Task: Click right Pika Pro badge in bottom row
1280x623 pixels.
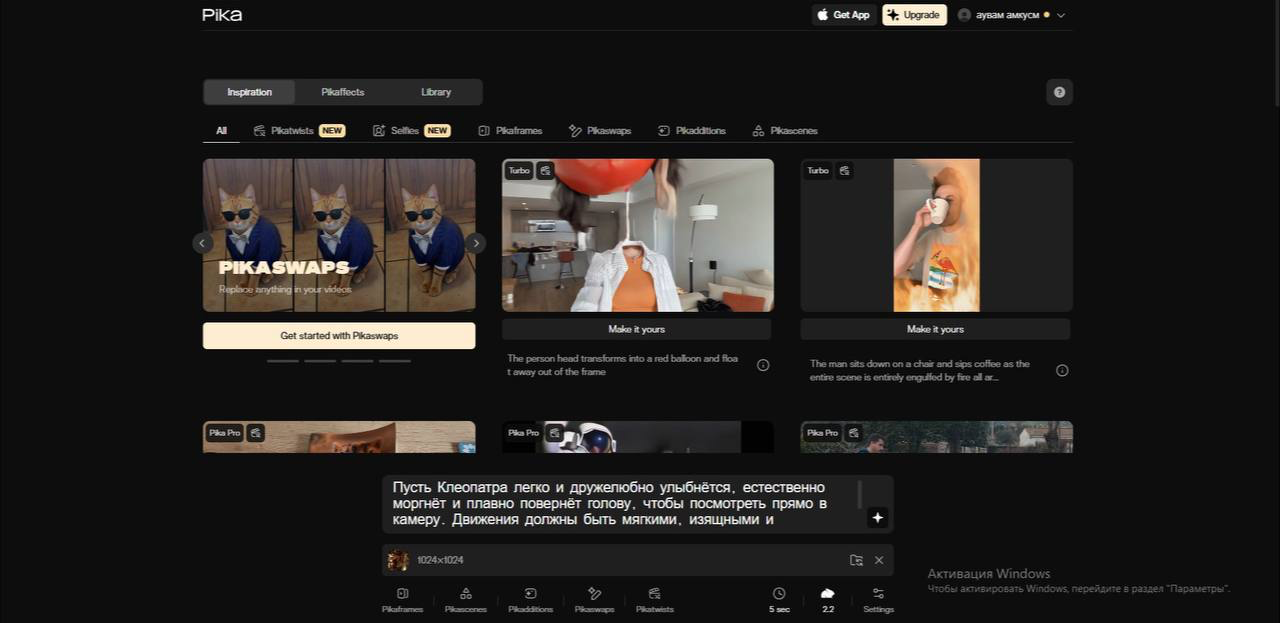Action: click(822, 433)
